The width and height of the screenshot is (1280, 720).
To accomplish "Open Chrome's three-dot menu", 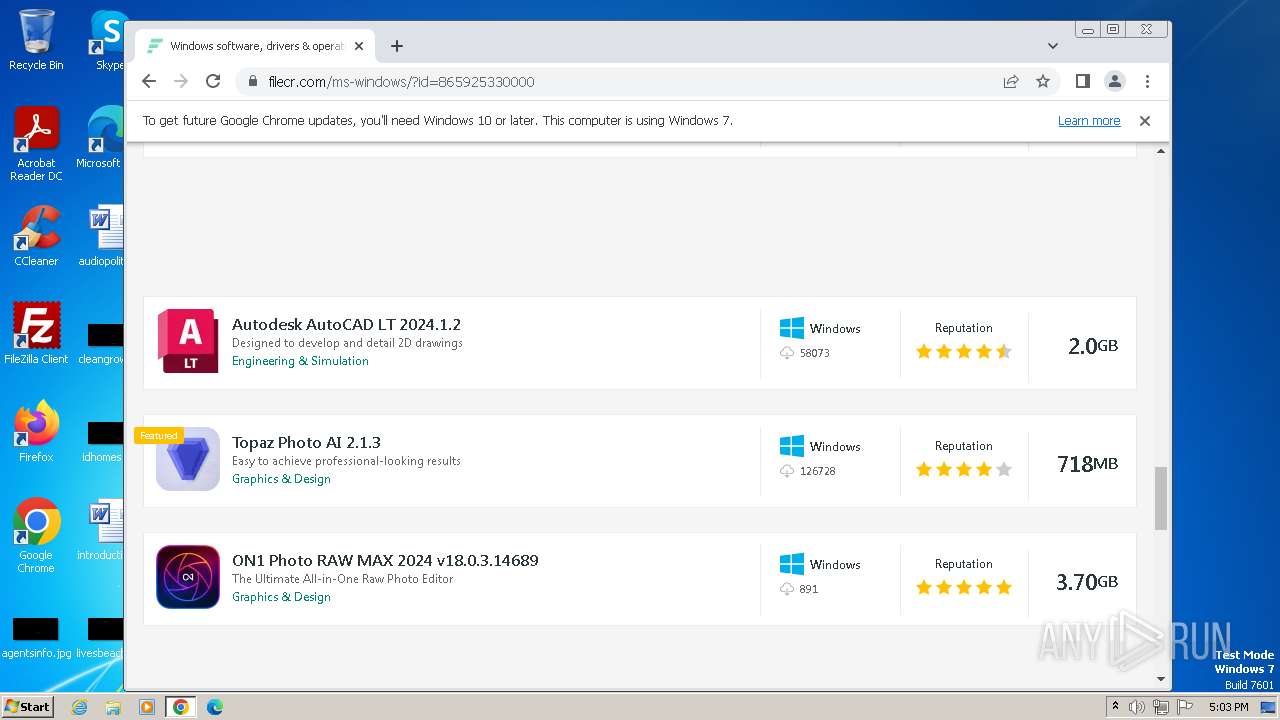I will pos(1147,82).
